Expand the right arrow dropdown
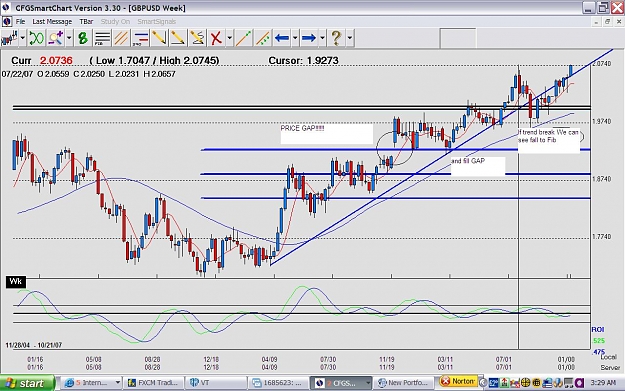 click(x=322, y=38)
